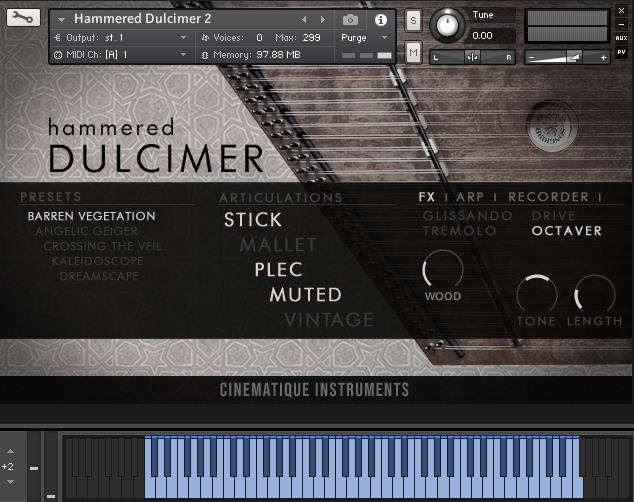Solo the instrument with S button
Screen dimensions: 634x502
tap(414, 22)
